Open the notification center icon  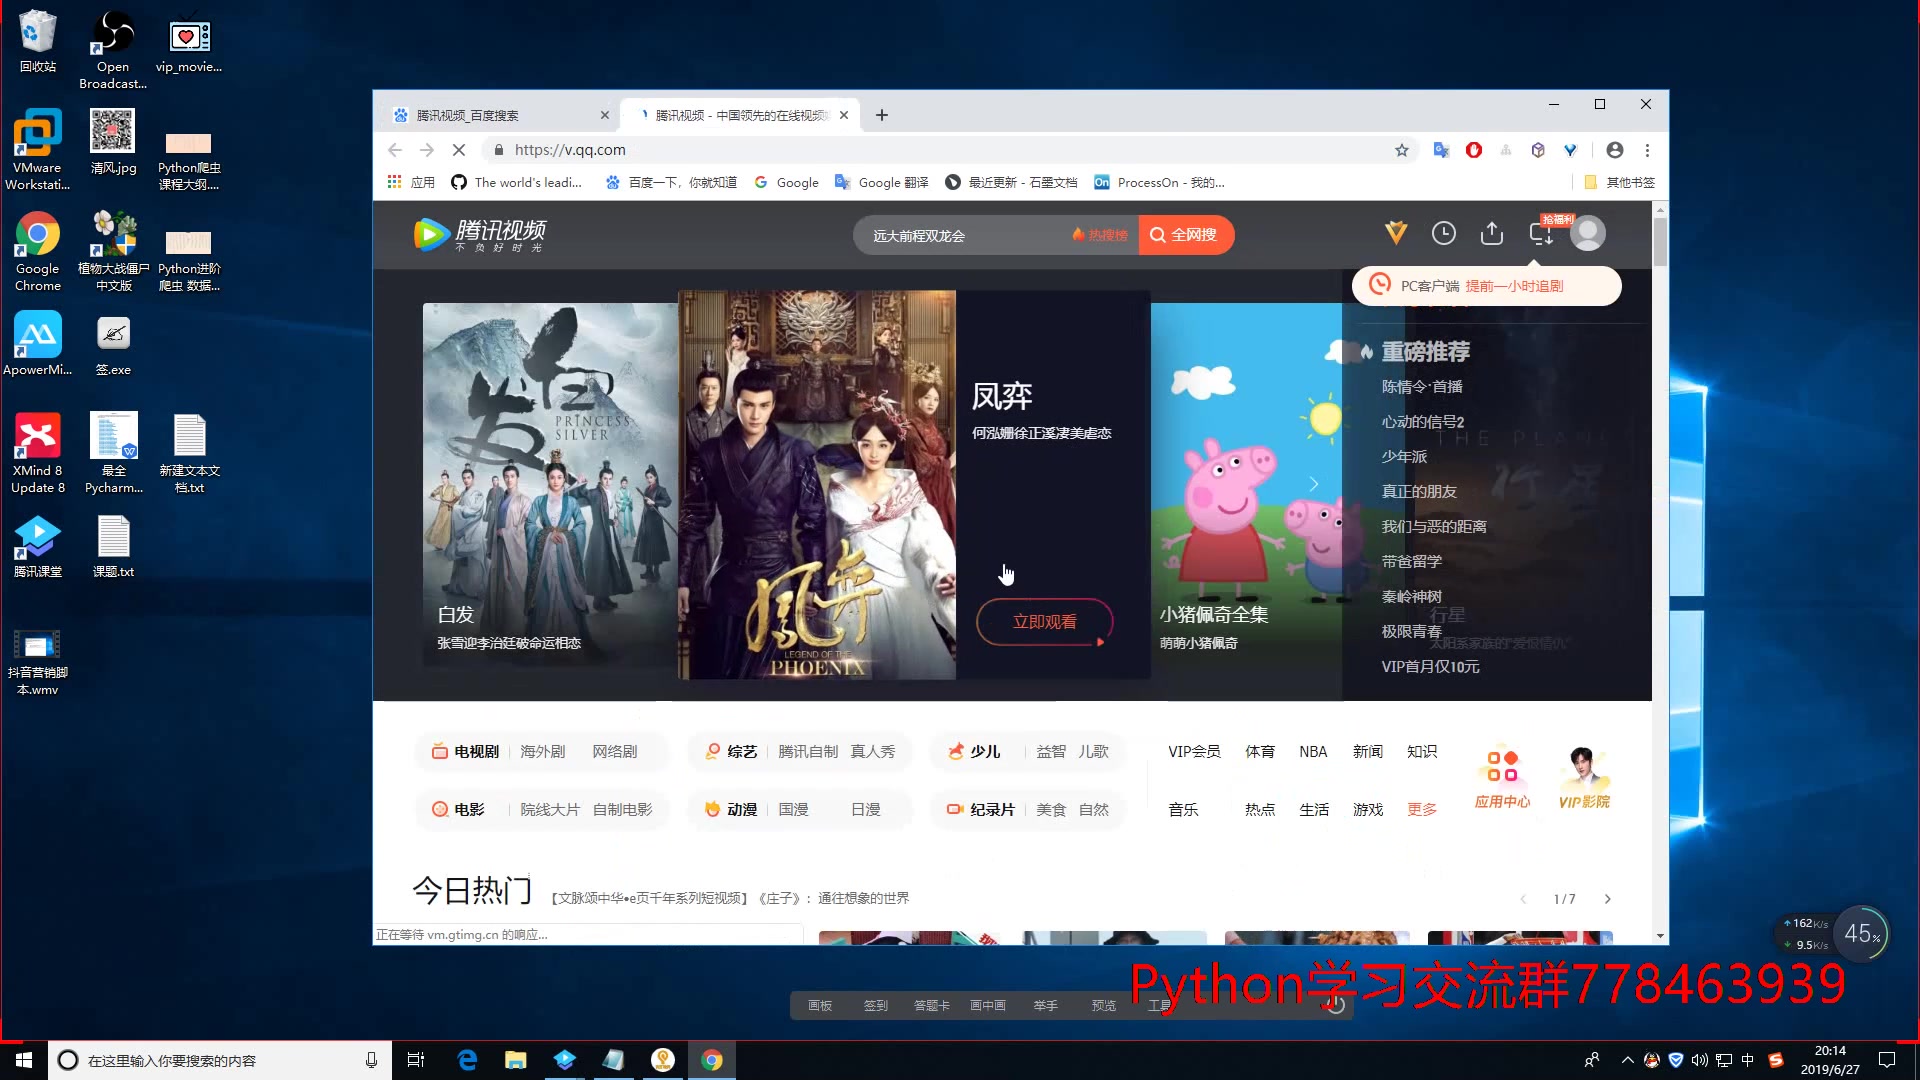[x=1887, y=1060]
